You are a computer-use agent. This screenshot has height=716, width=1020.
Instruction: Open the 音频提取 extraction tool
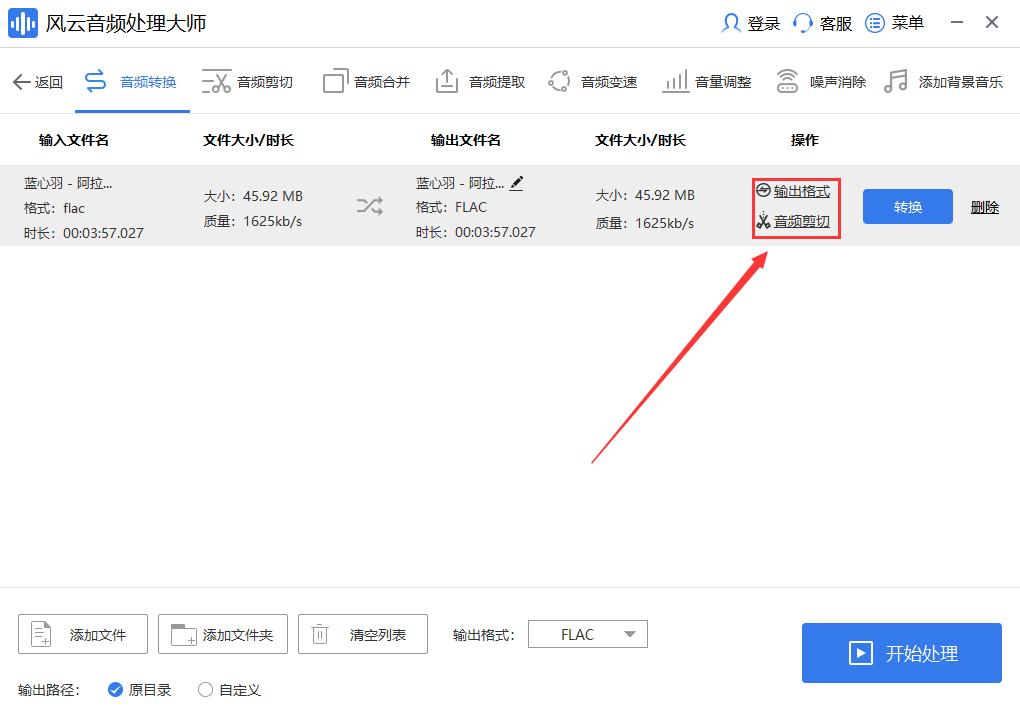coord(480,81)
